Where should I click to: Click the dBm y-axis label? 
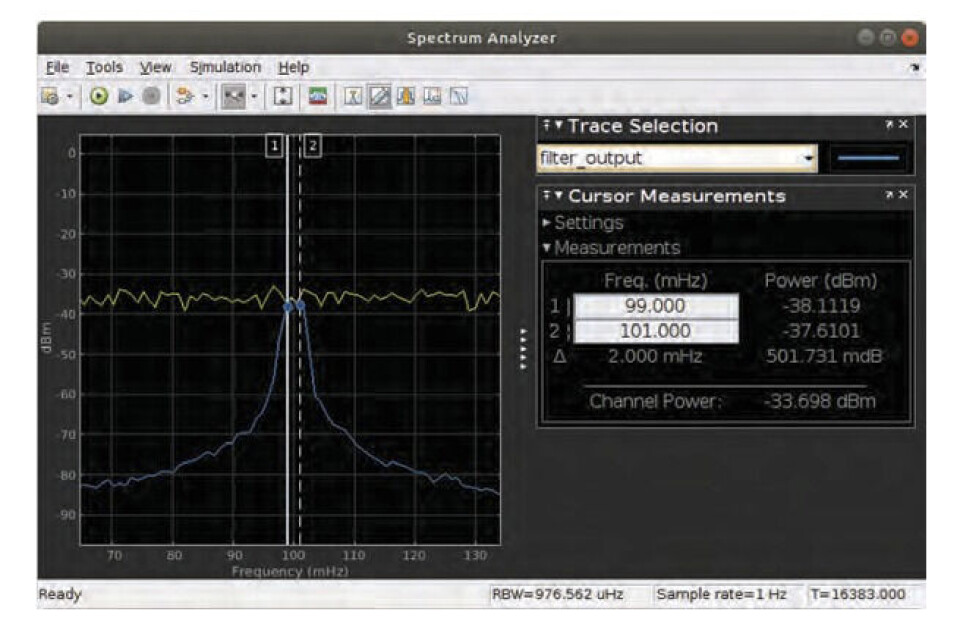45,337
